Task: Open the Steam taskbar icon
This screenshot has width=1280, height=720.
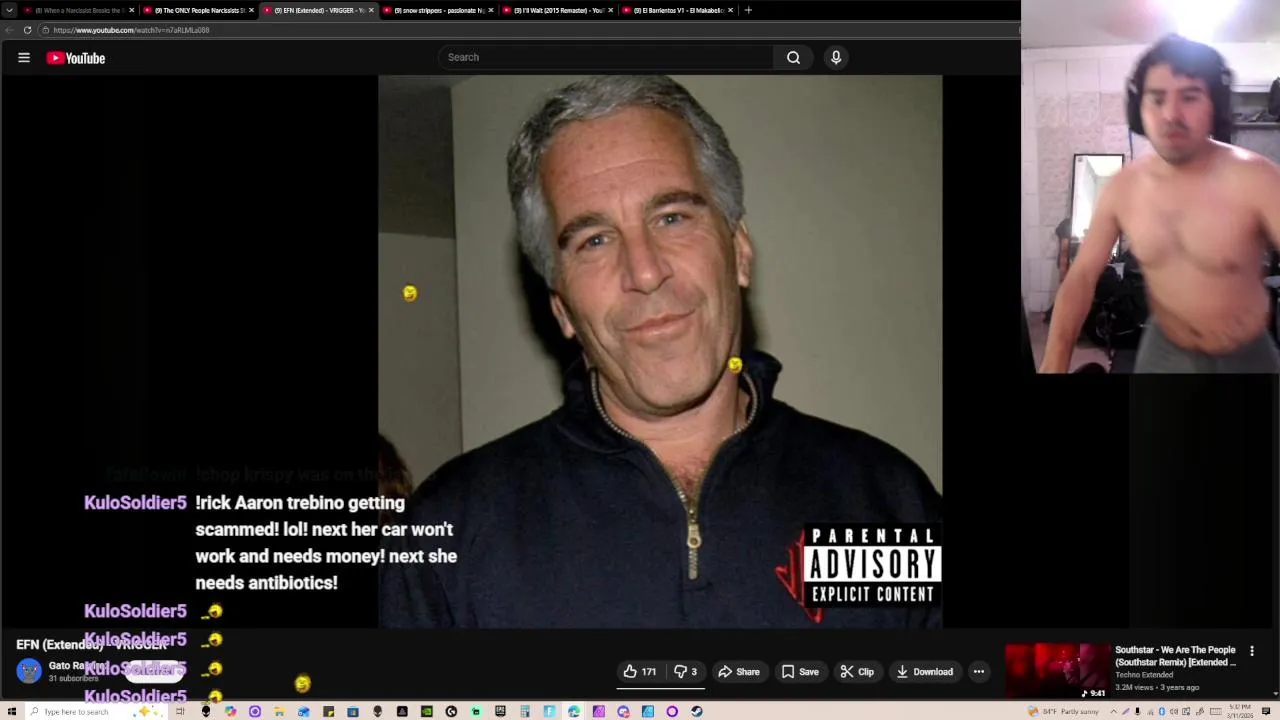Action: (696, 711)
